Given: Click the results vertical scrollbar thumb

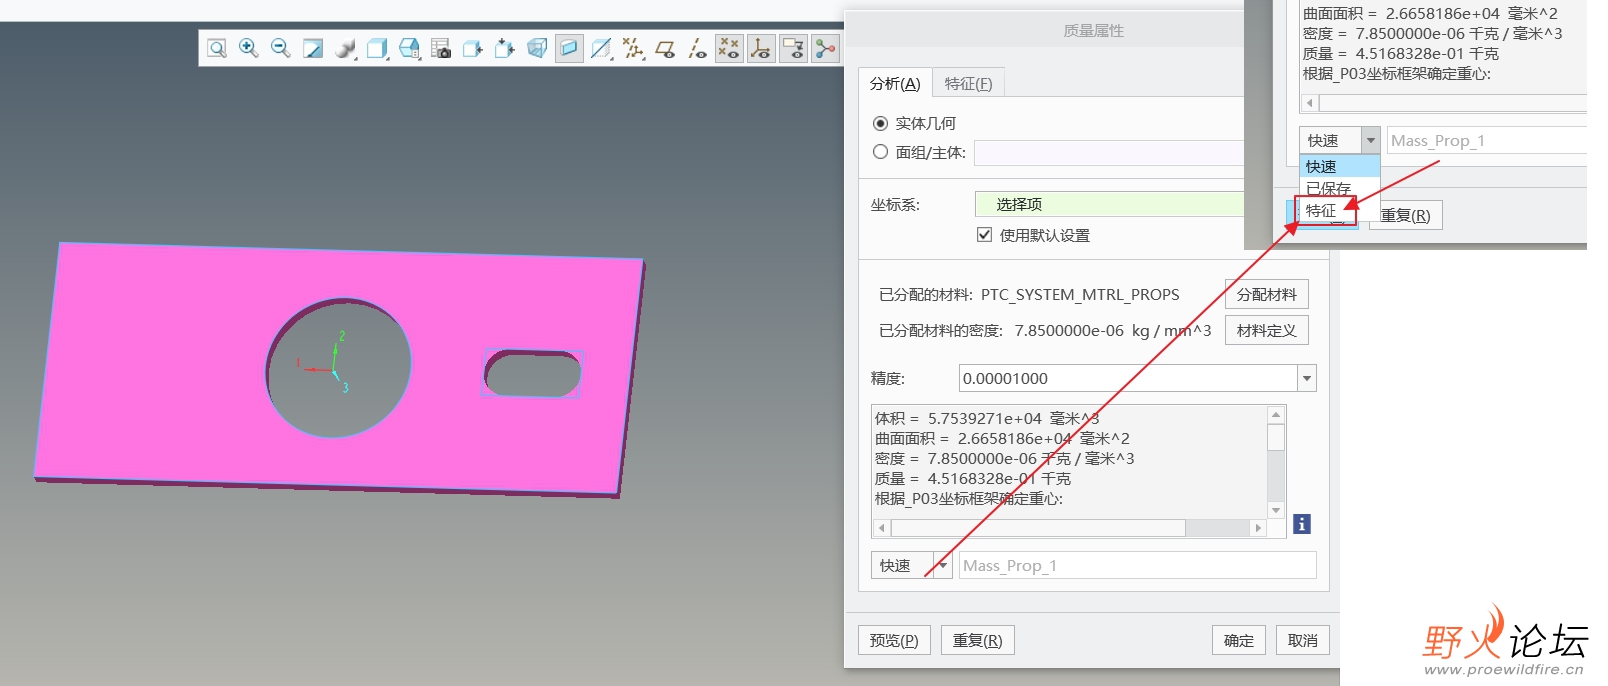Looking at the screenshot, I should pos(1276,437).
